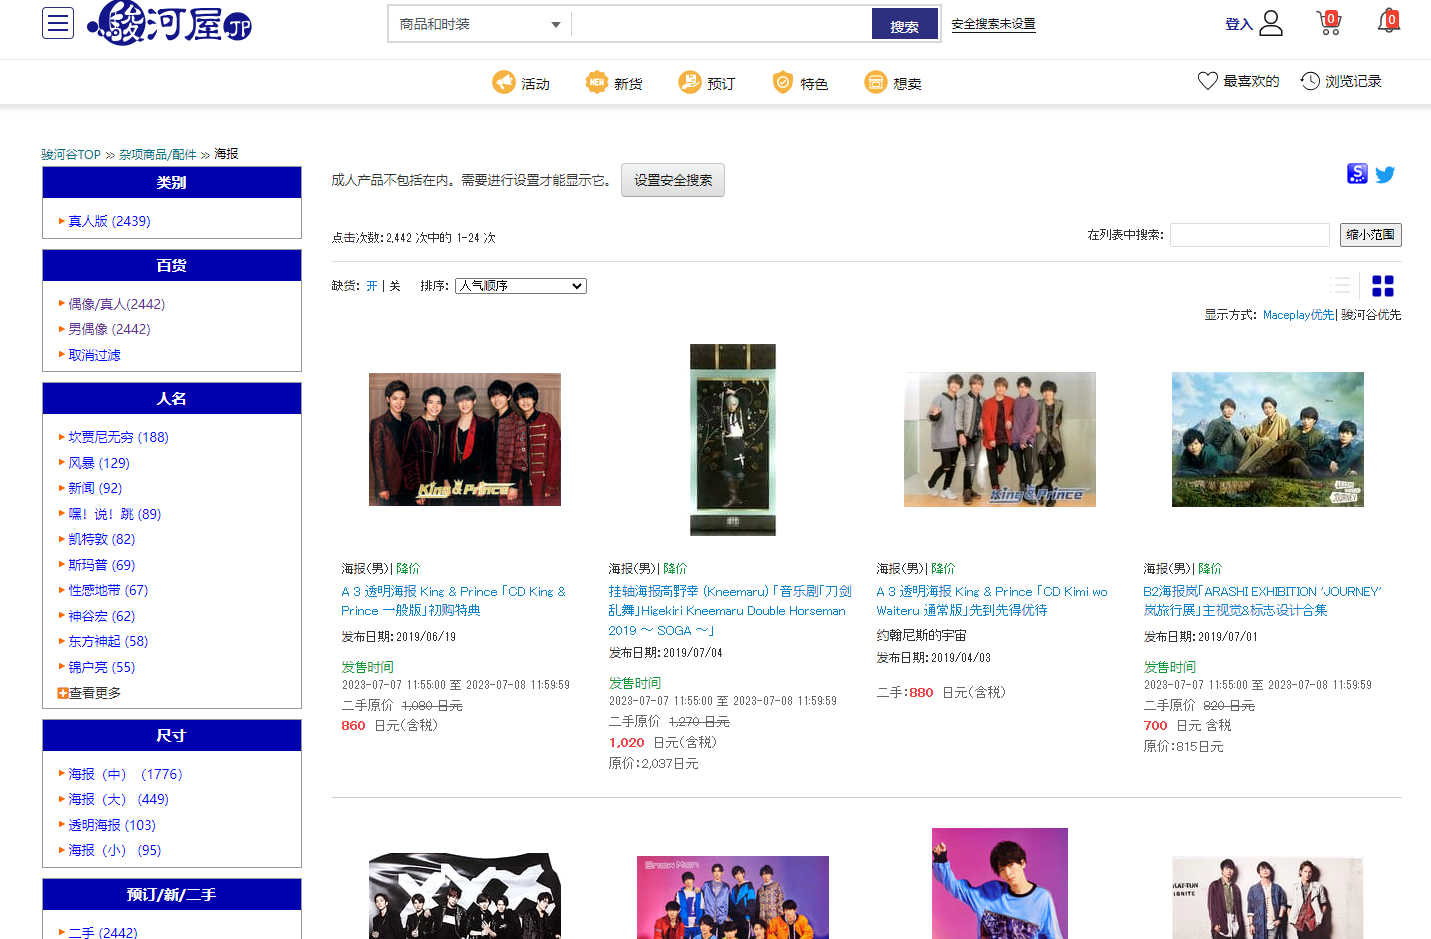
Task: Click into the main search text field
Action: point(721,24)
